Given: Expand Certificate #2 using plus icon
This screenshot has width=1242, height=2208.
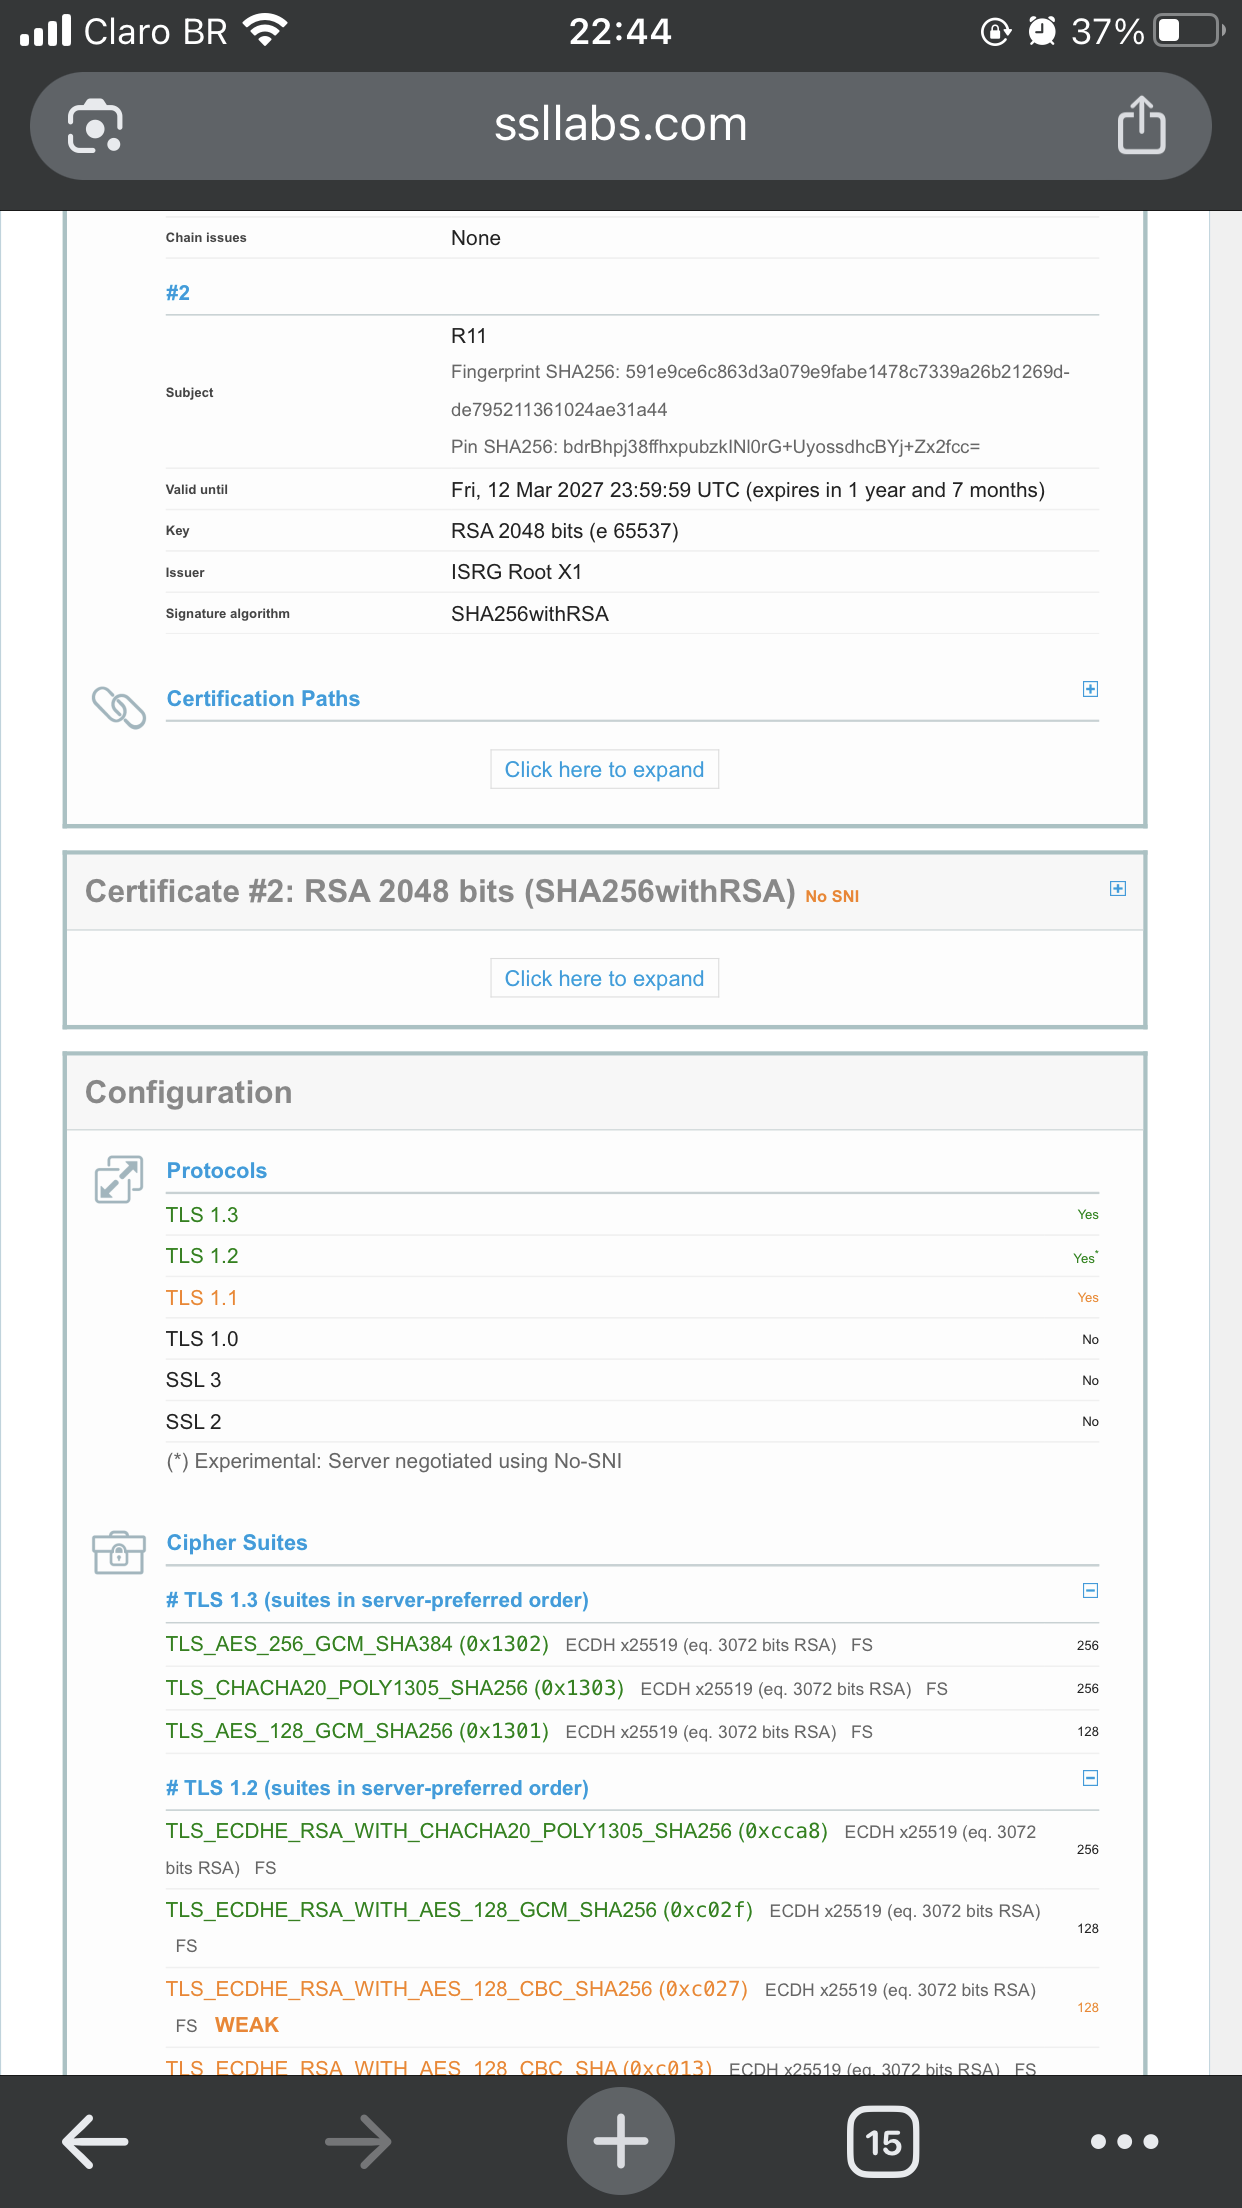Looking at the screenshot, I should tap(1117, 889).
